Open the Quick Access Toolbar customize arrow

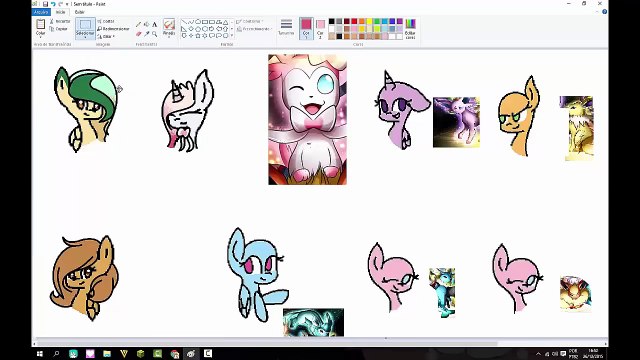pos(67,4)
